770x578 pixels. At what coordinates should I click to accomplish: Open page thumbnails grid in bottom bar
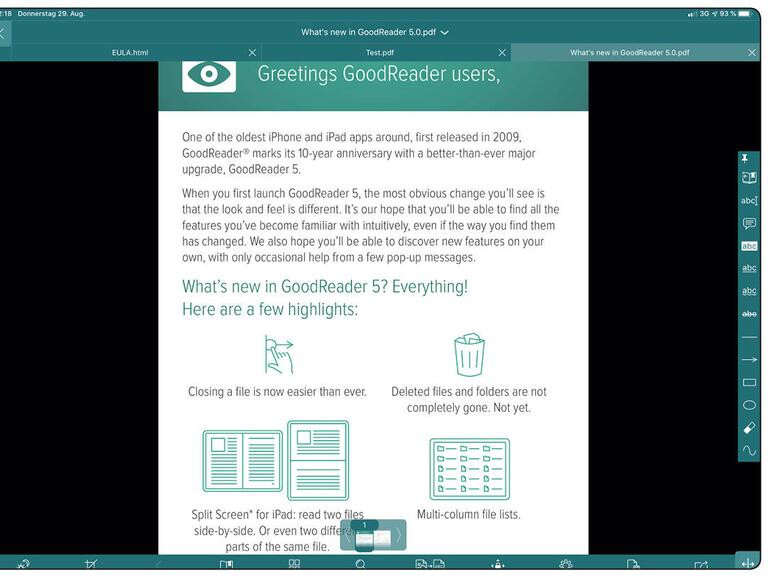[x=294, y=564]
